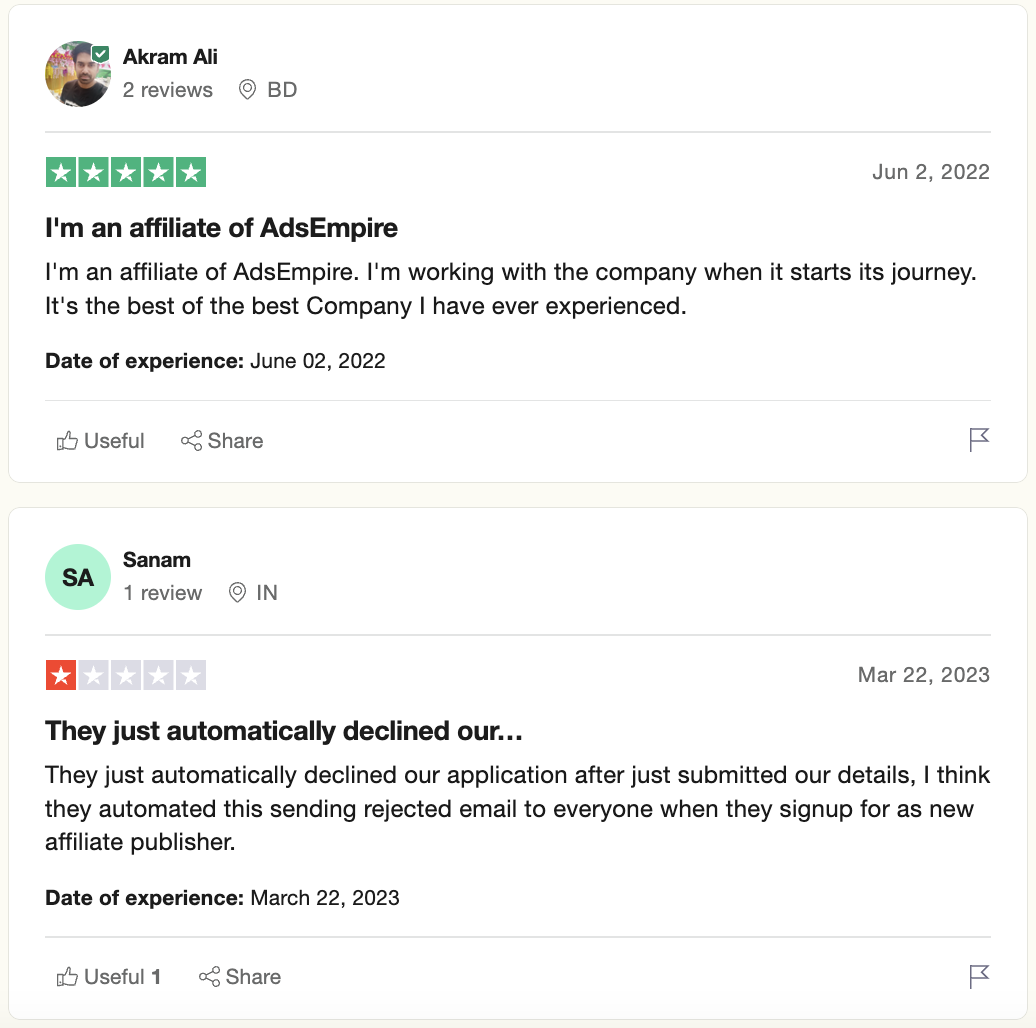The image size is (1036, 1028).
Task: Open Akram Ali's profile name link
Action: point(170,56)
